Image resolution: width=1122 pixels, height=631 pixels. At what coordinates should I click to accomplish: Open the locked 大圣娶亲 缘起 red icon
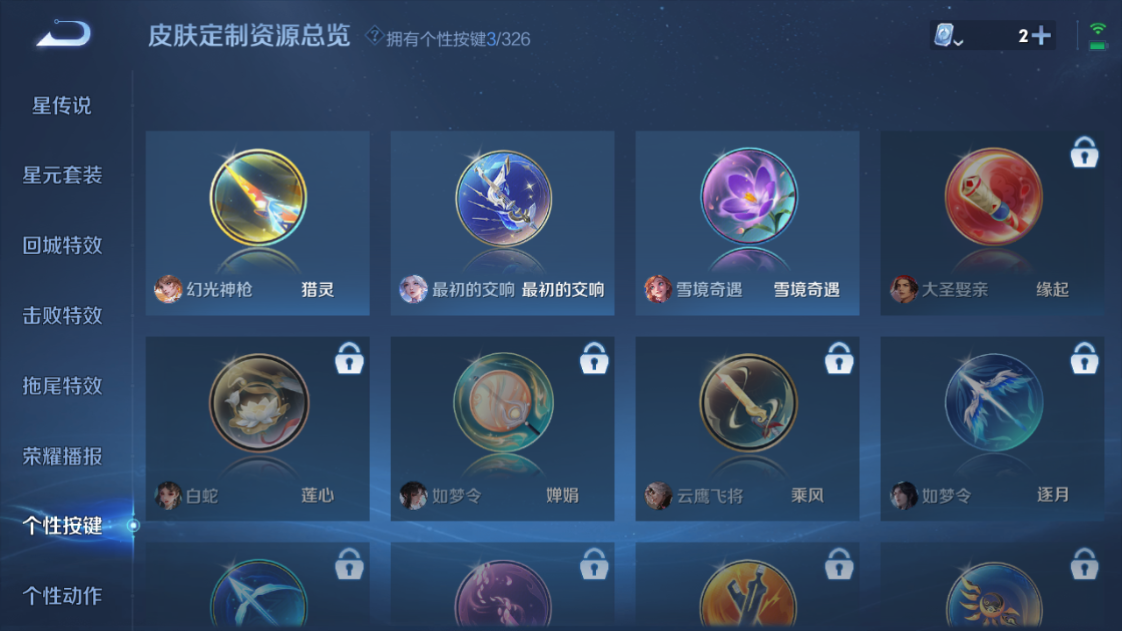pyautogui.click(x=993, y=197)
